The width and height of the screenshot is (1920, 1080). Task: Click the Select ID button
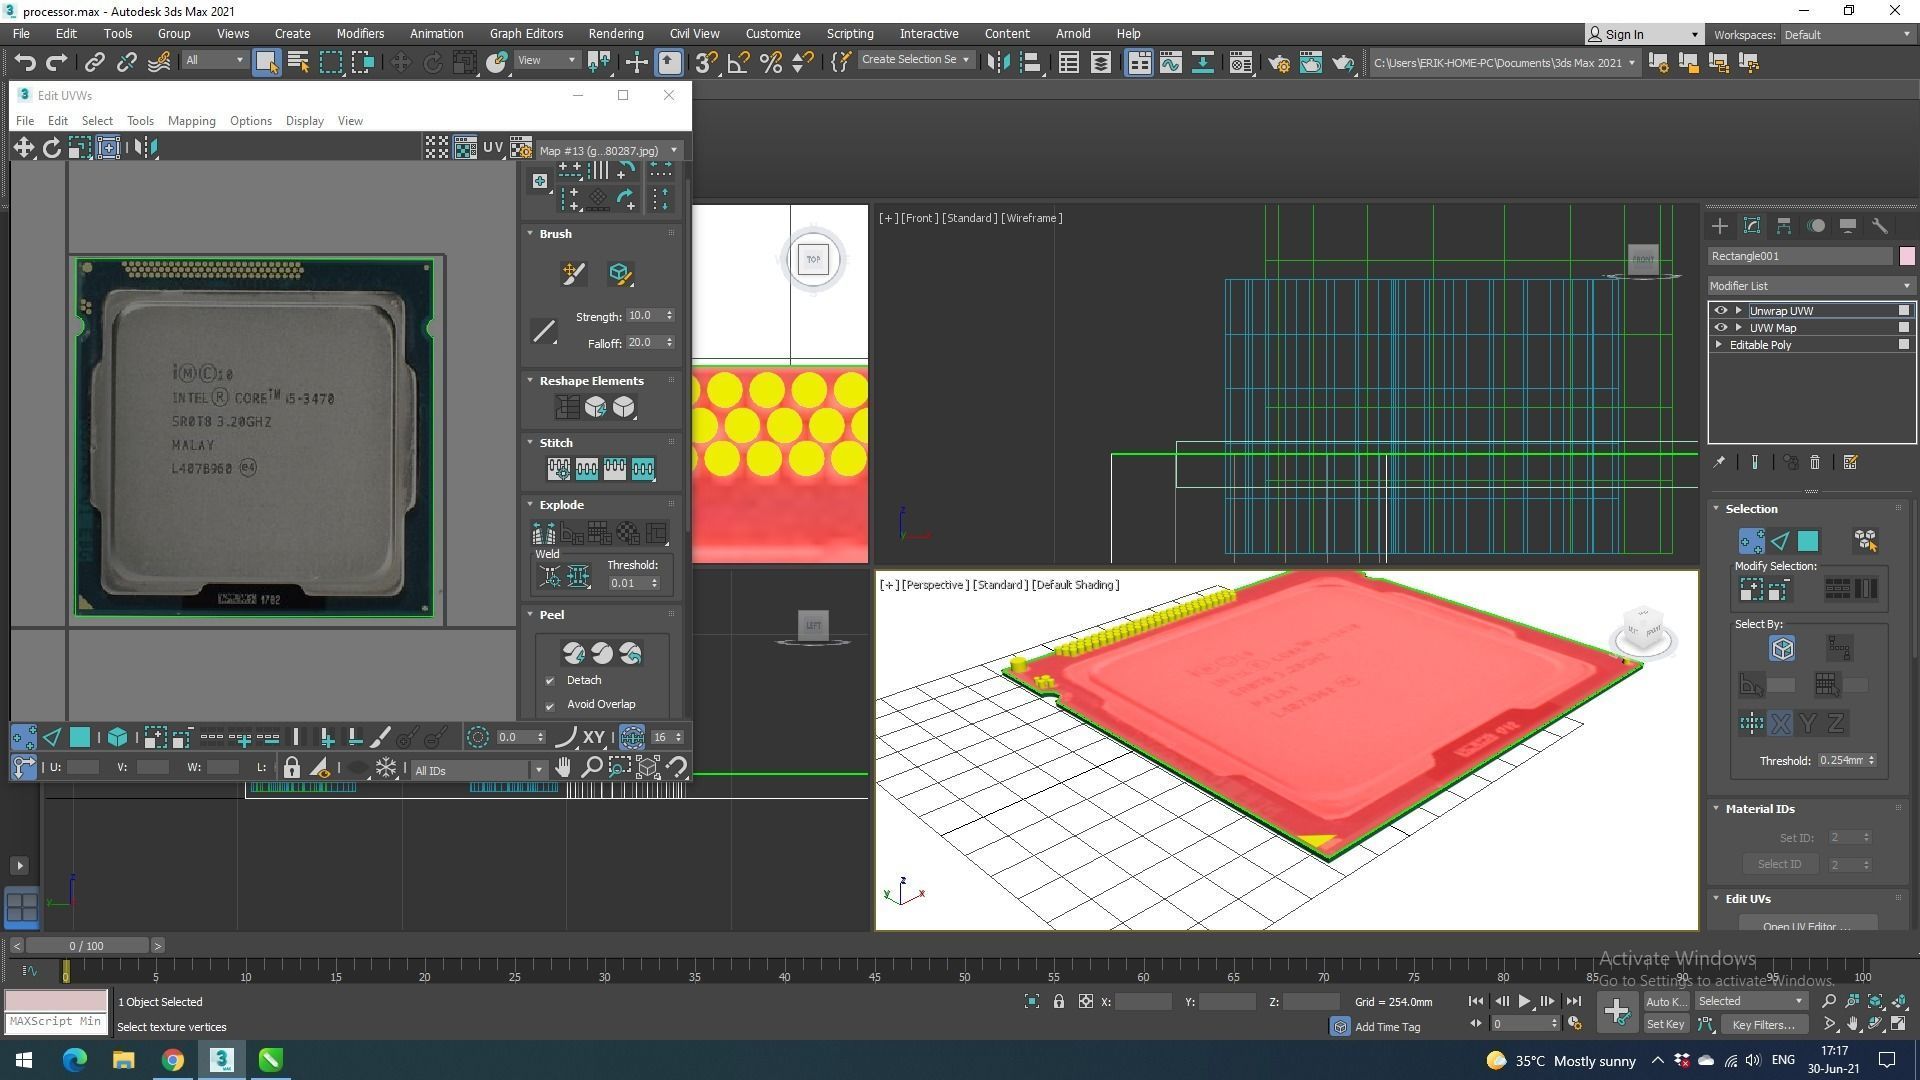[1779, 864]
